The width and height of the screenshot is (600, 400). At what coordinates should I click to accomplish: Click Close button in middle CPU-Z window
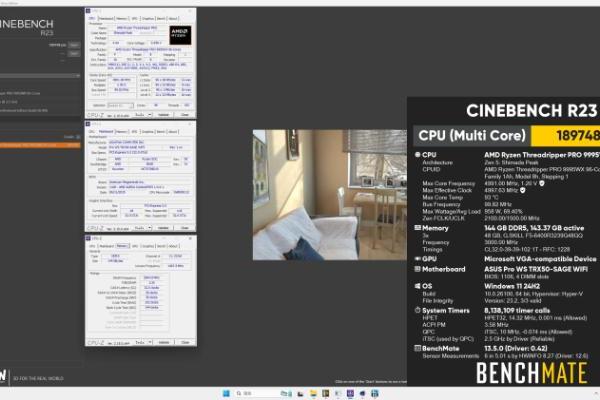184,228
